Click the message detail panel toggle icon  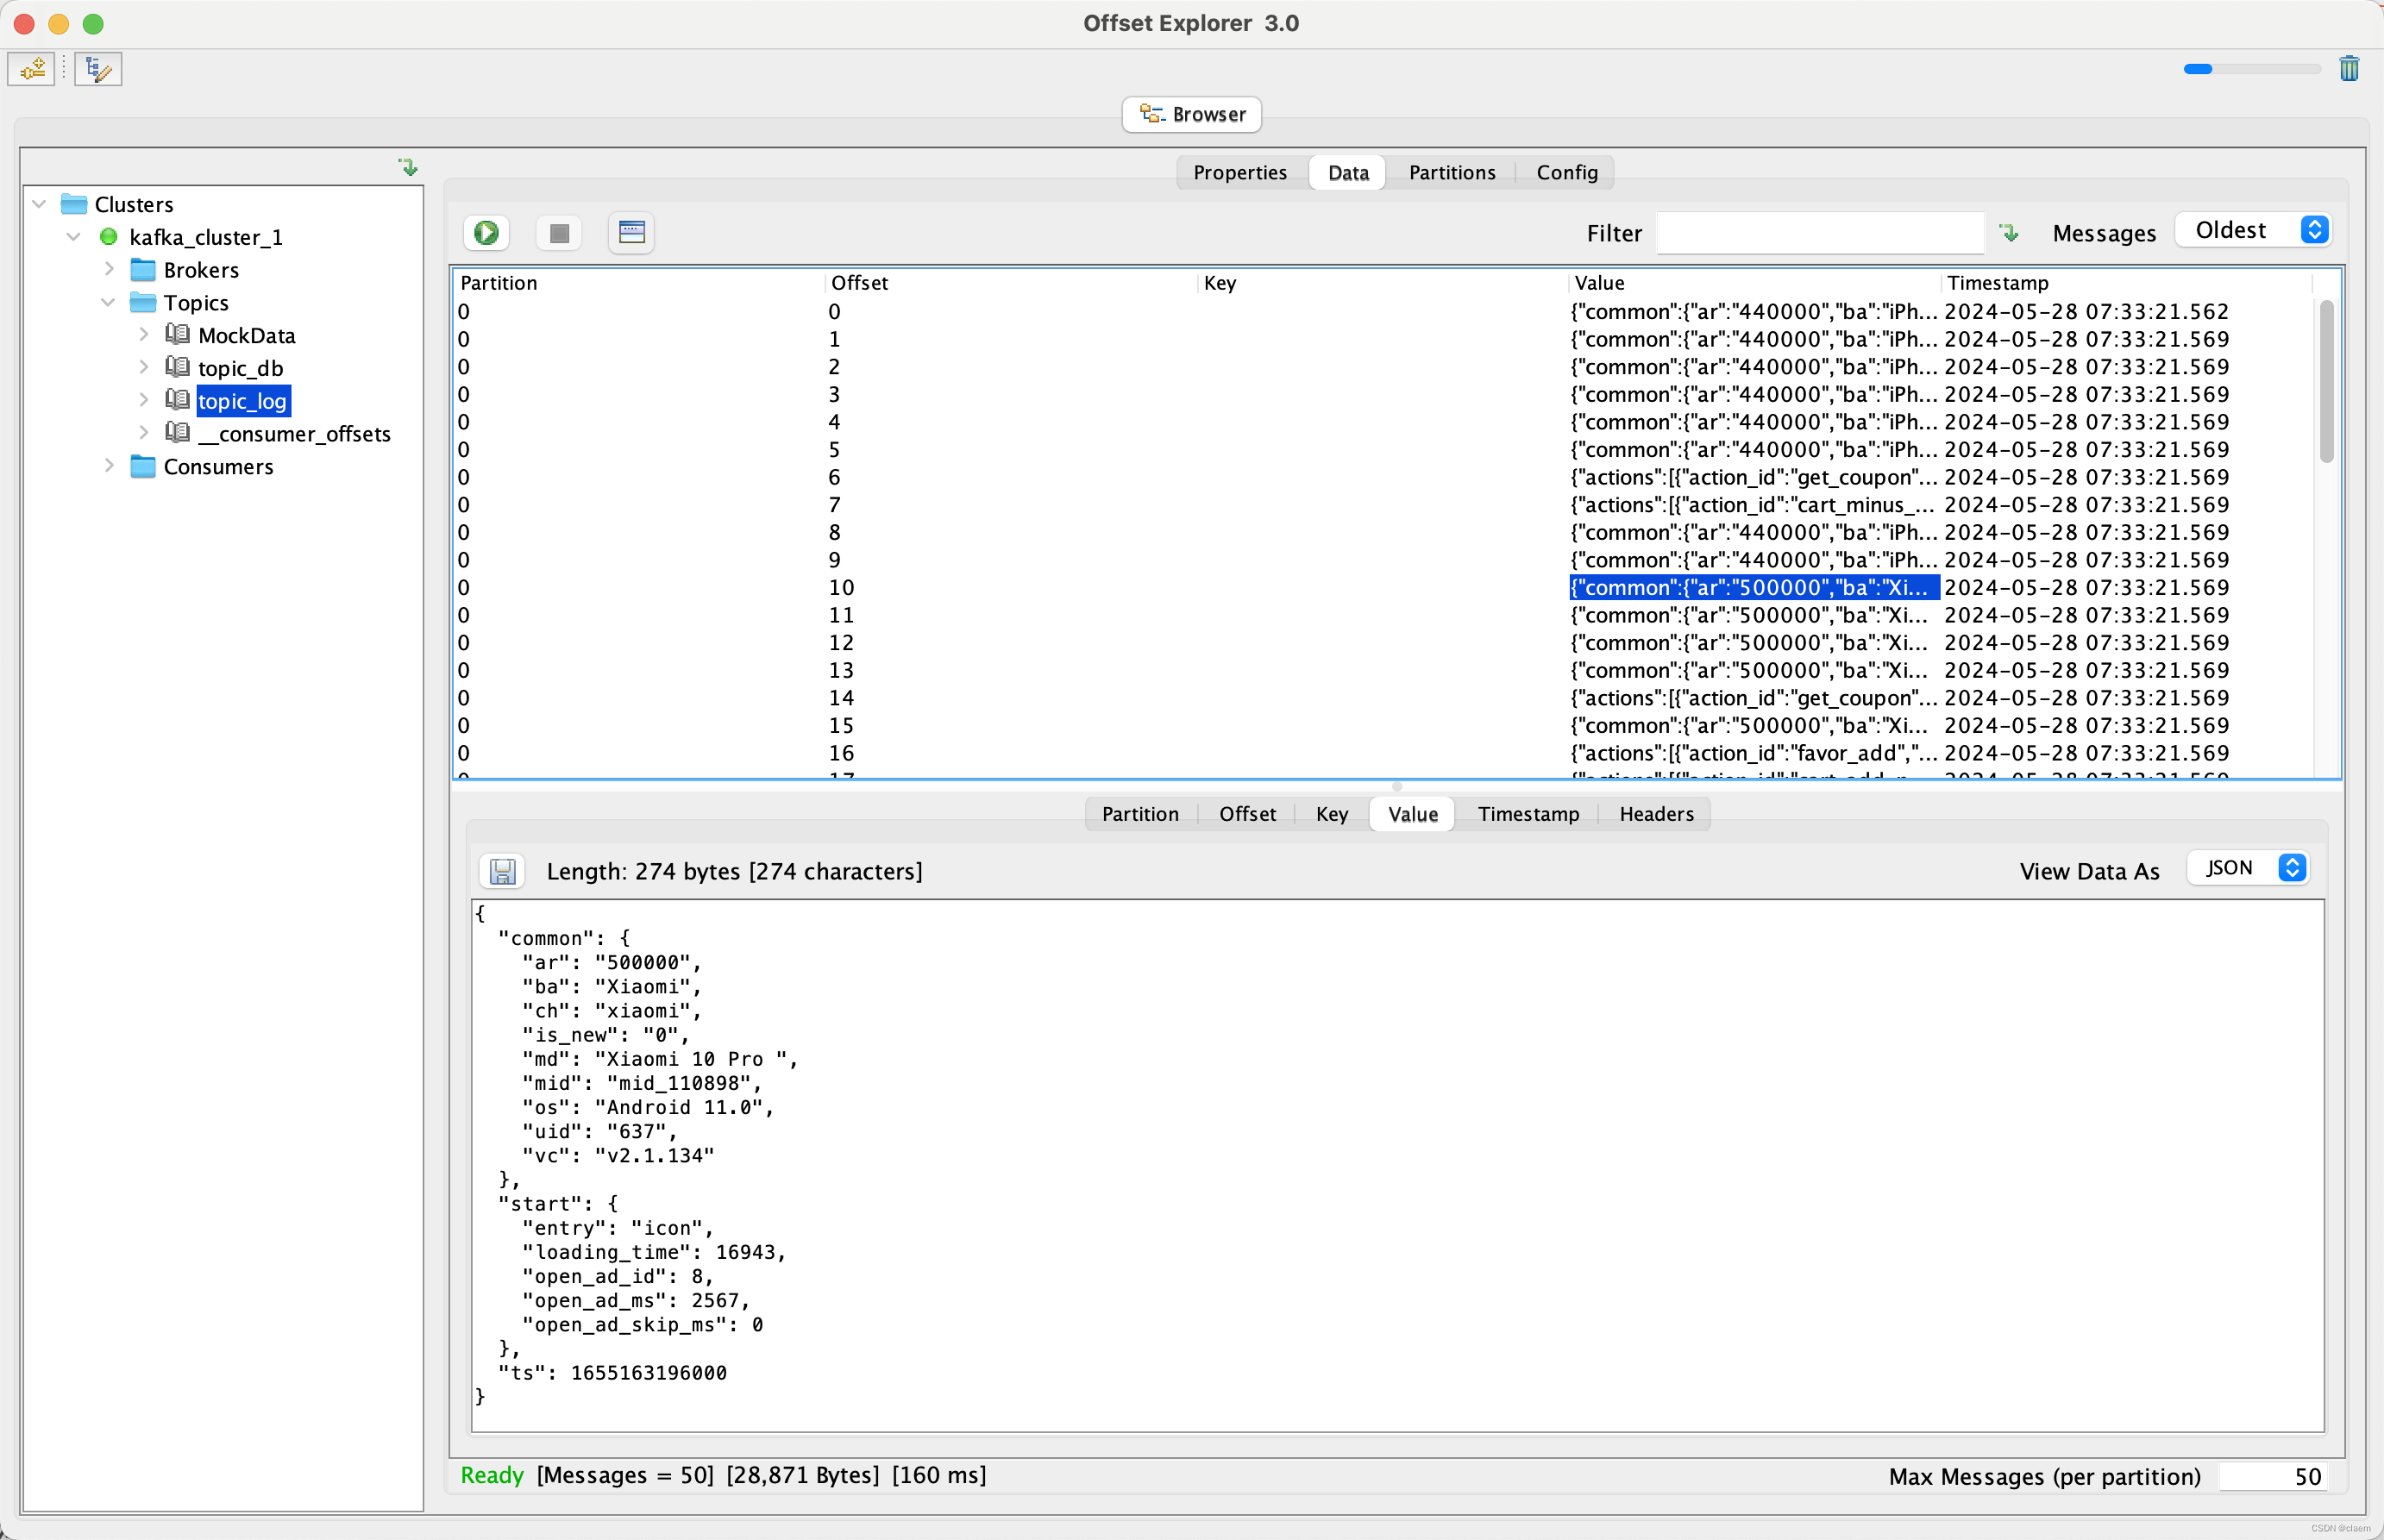pos(631,233)
